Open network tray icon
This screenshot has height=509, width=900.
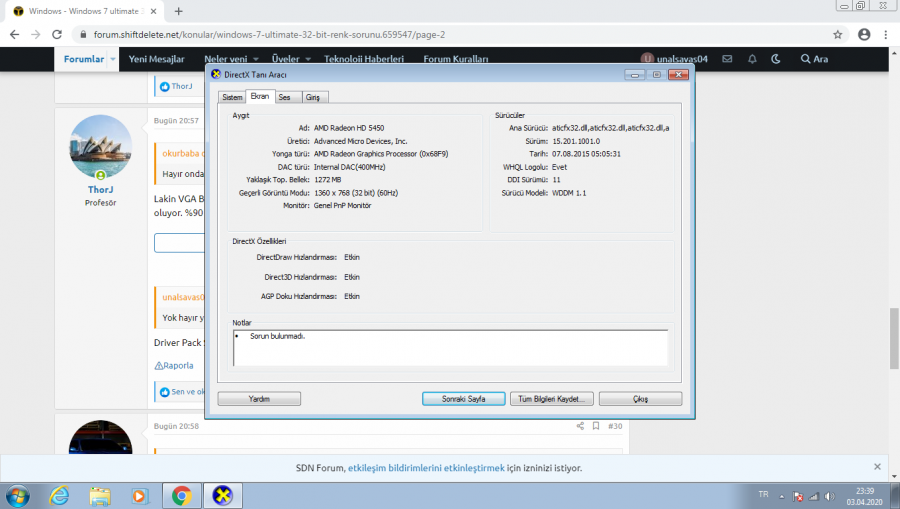pos(813,496)
